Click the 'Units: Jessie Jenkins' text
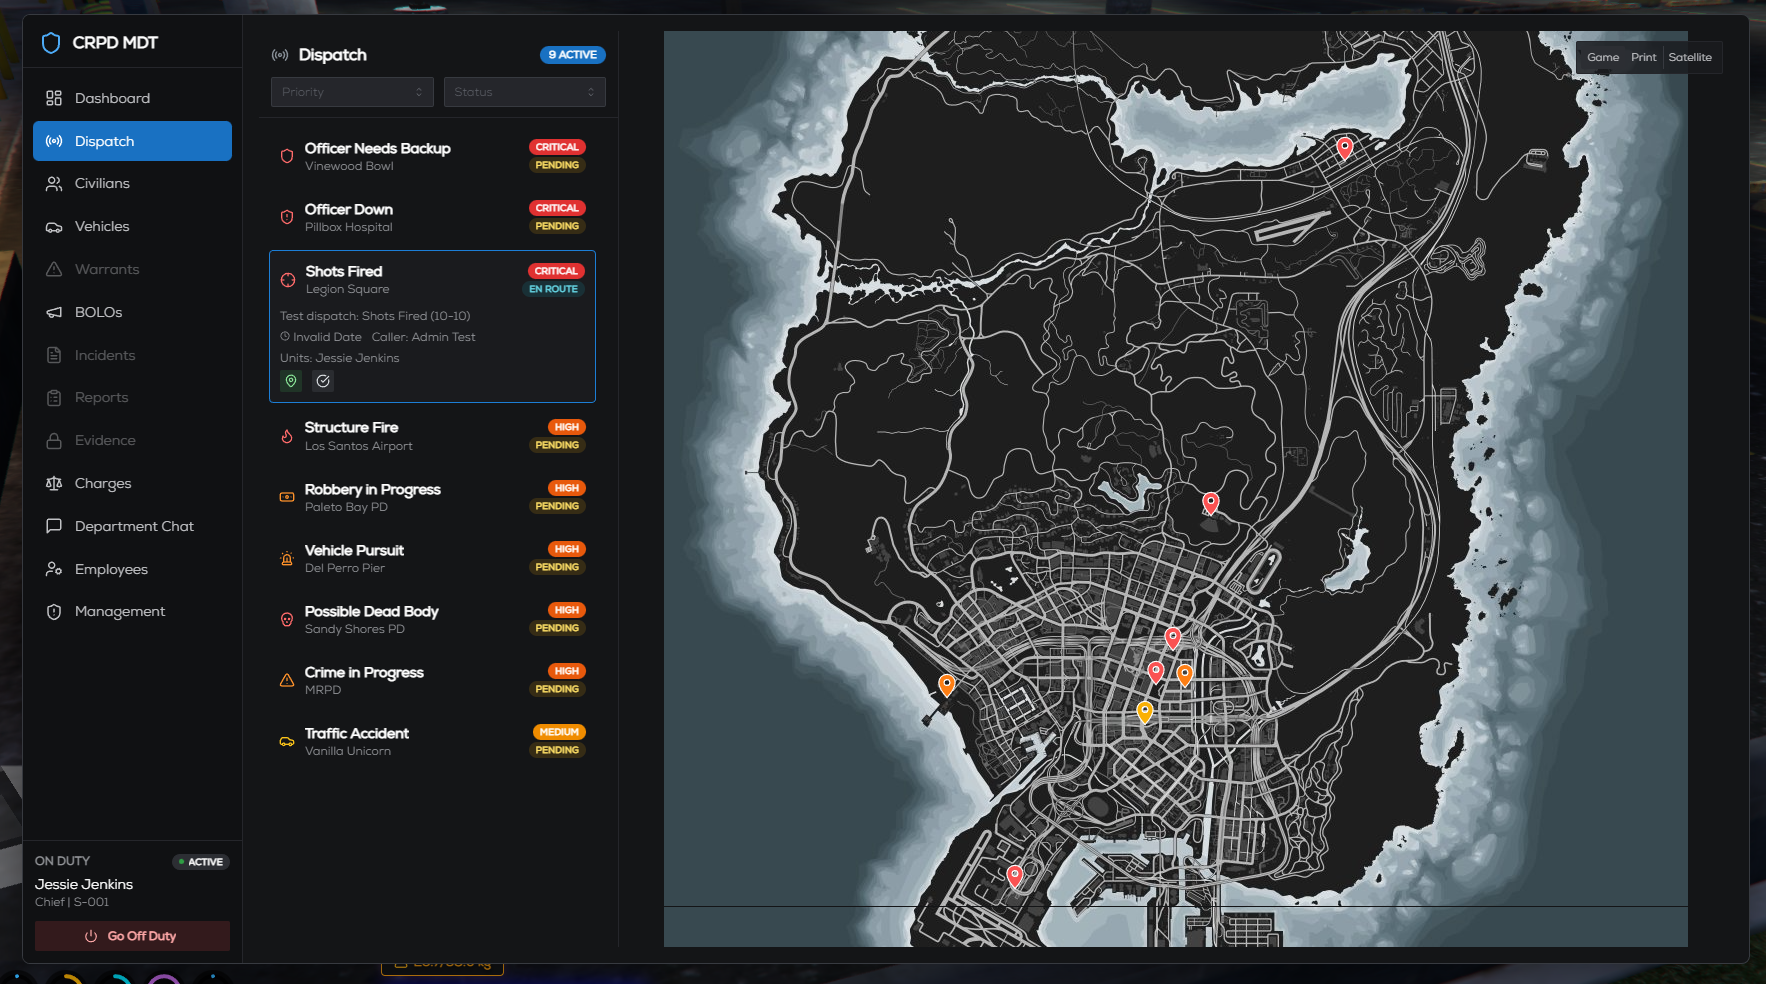The width and height of the screenshot is (1766, 984). (340, 358)
